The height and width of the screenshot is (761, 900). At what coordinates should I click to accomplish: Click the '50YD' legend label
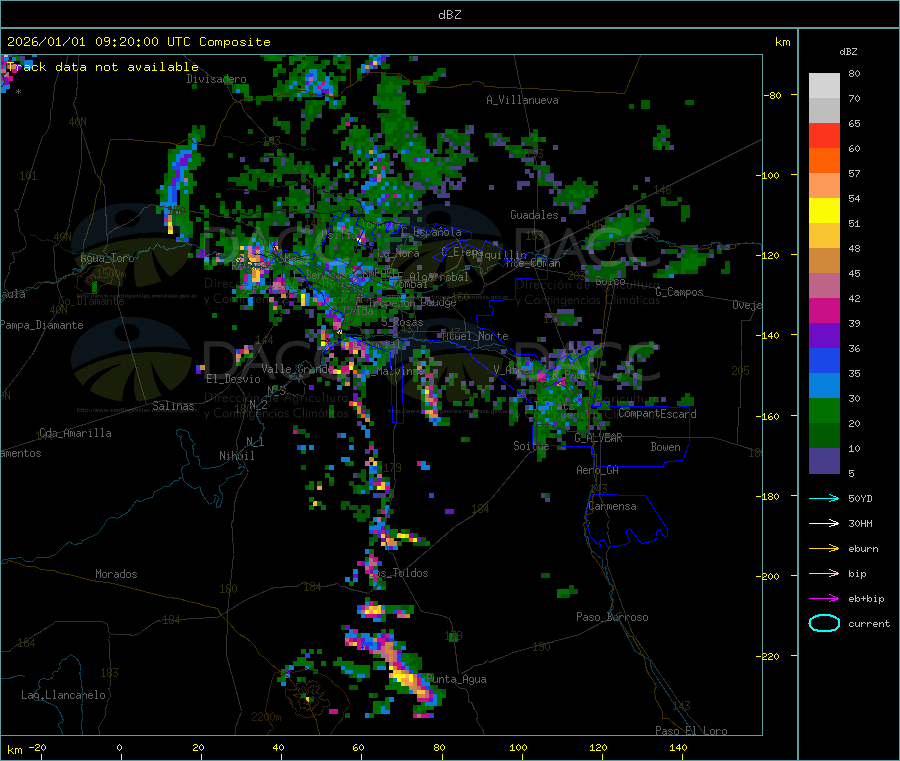pyautogui.click(x=860, y=498)
